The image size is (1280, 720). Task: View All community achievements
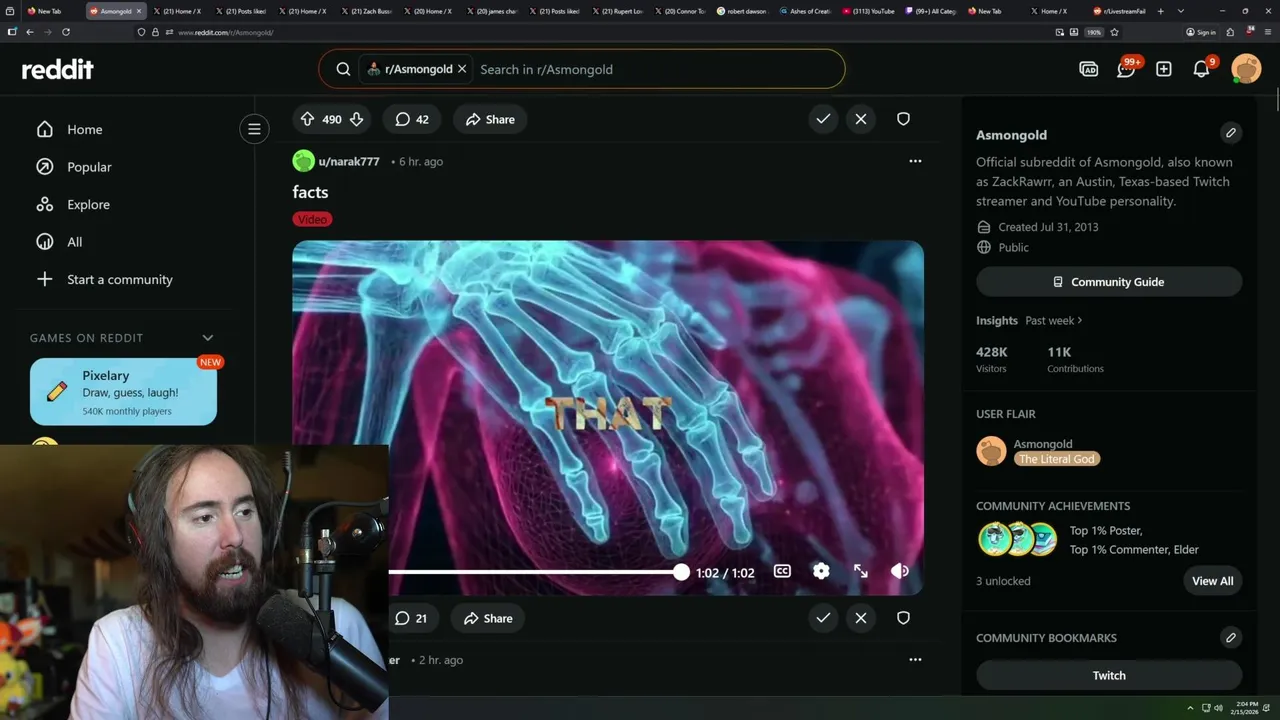click(1212, 581)
